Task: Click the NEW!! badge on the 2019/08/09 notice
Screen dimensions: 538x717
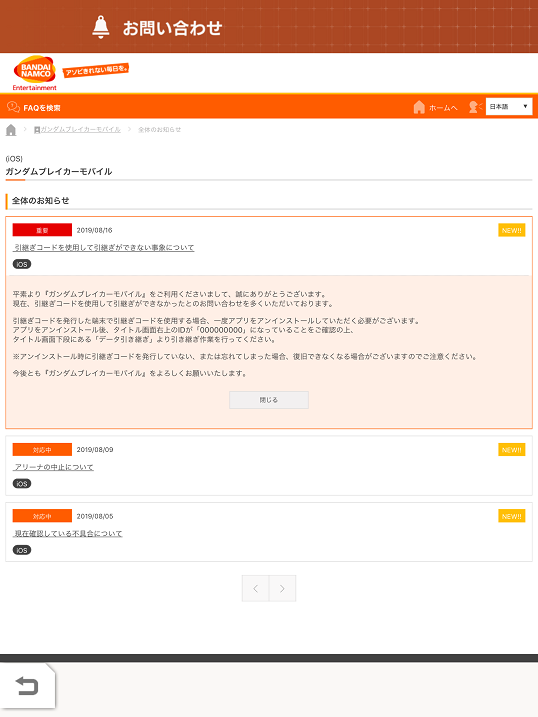Action: point(511,450)
